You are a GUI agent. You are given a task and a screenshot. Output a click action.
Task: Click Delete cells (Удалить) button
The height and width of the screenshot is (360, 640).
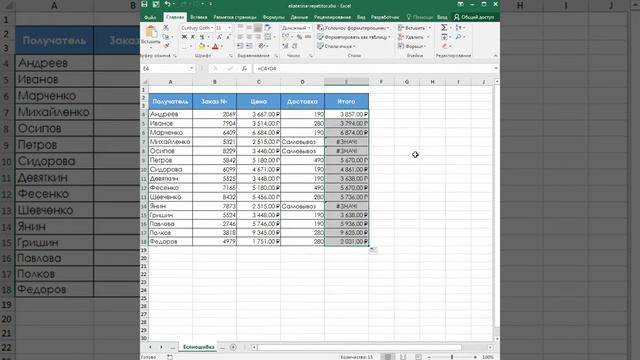[413, 37]
